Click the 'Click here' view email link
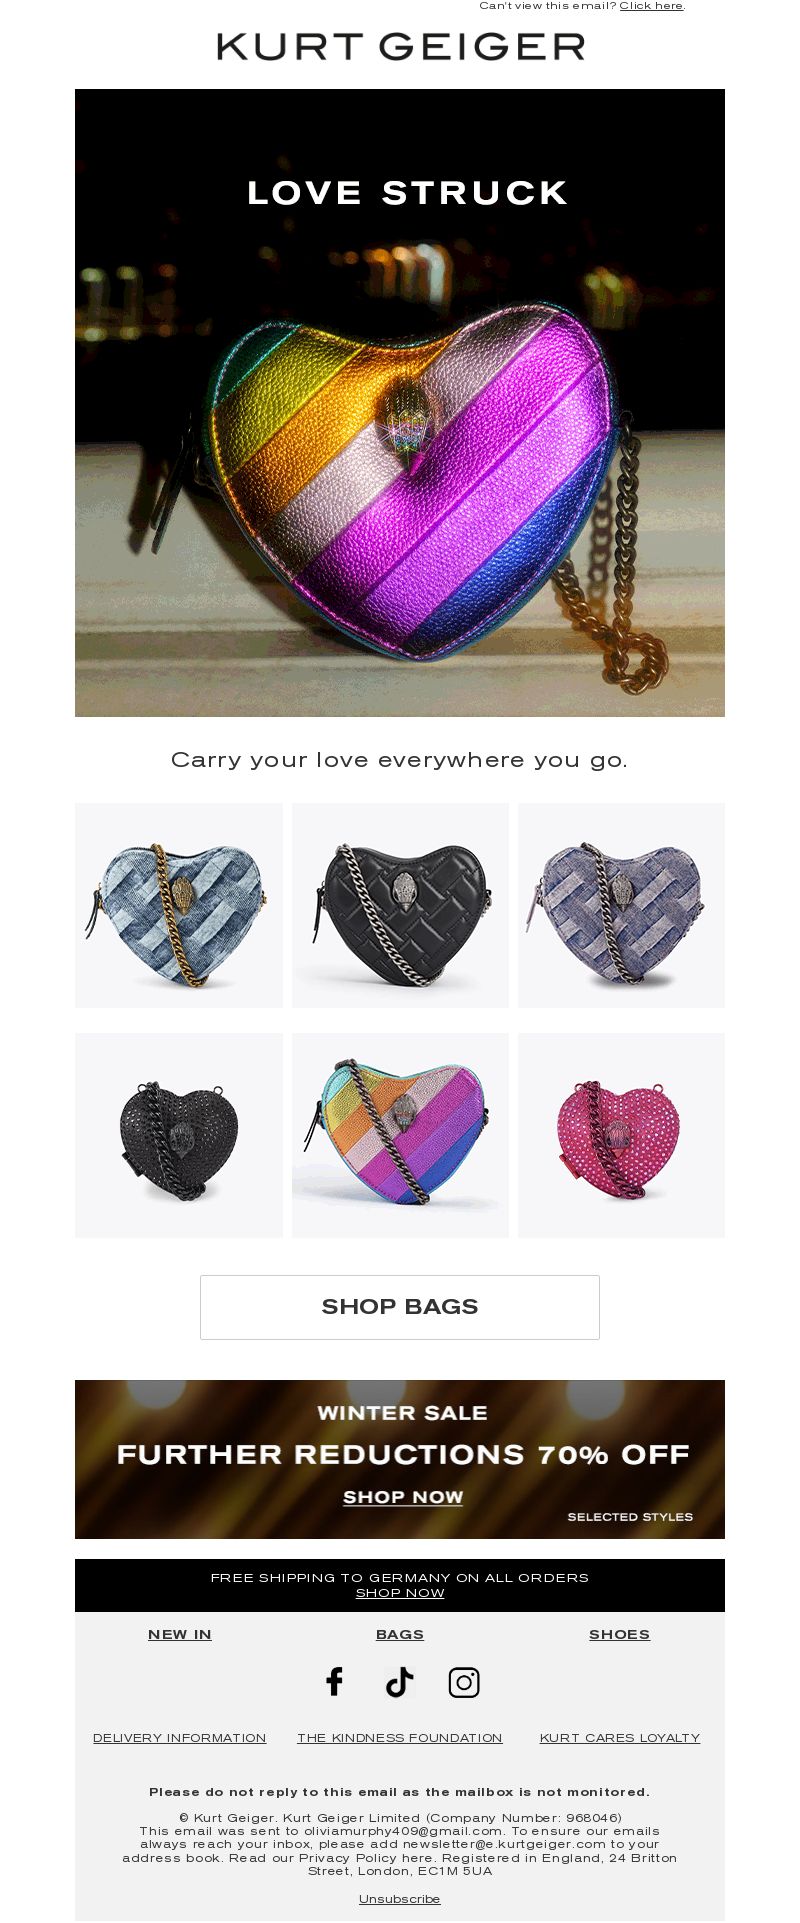This screenshot has height=1923, width=800. tap(651, 6)
